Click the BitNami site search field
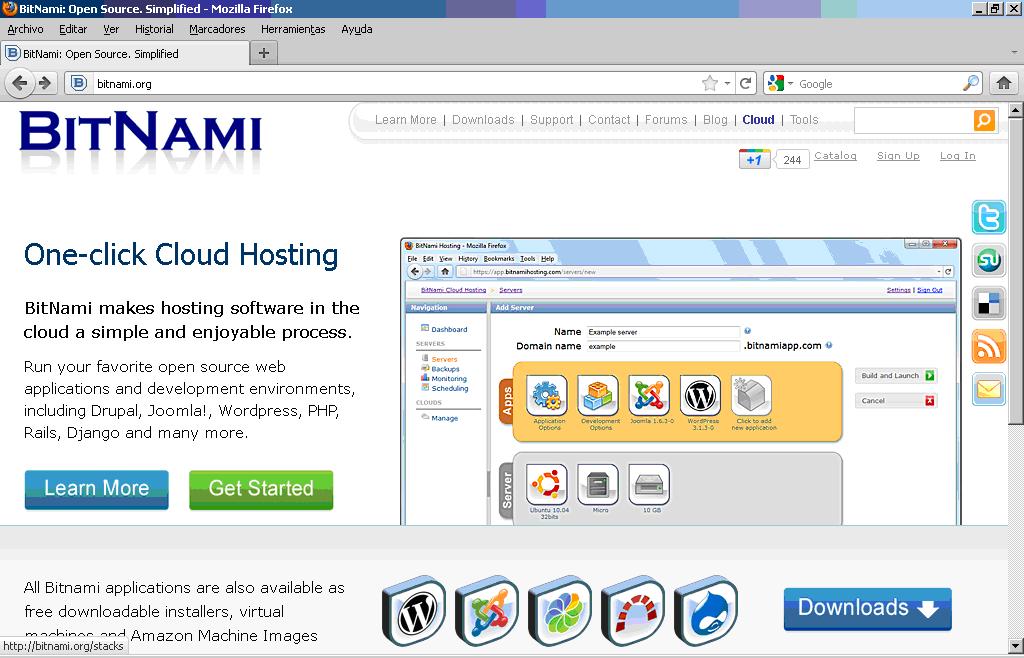The width and height of the screenshot is (1024, 658). 915,120
